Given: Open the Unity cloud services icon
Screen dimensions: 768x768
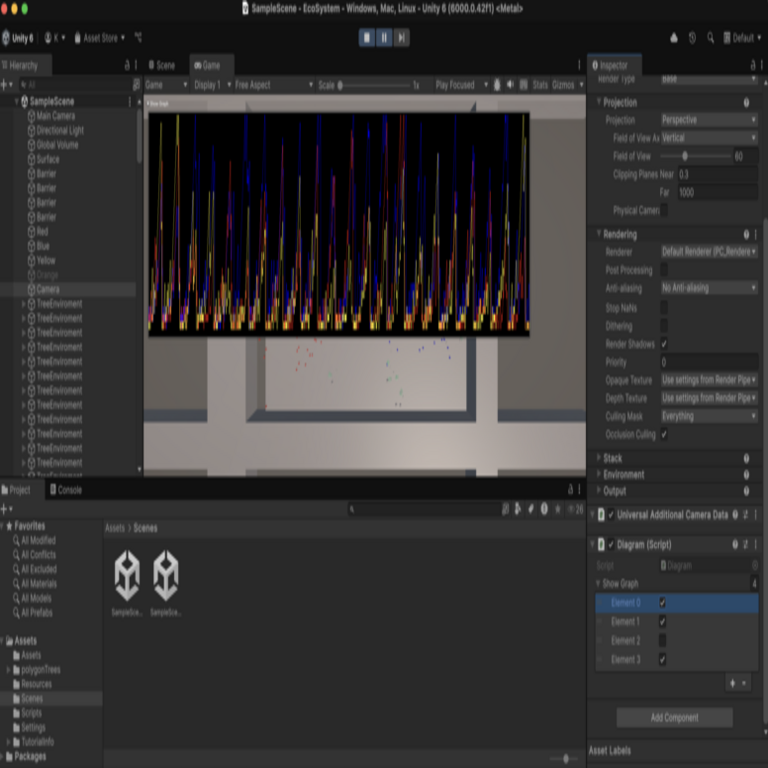Looking at the screenshot, I should pos(674,38).
